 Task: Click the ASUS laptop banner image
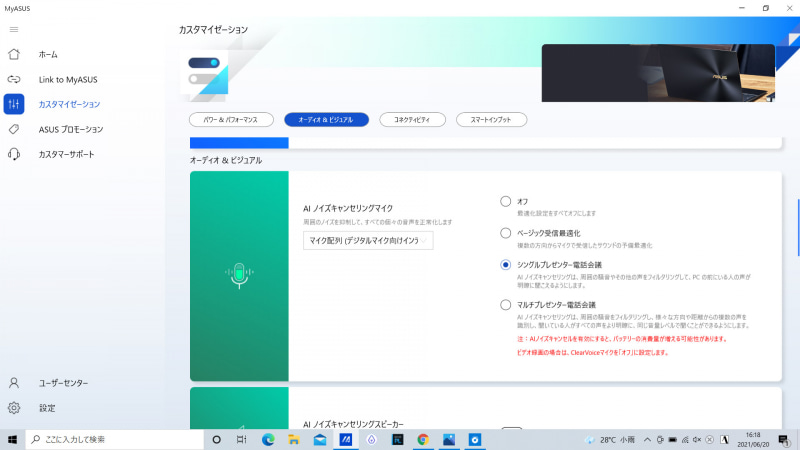(658, 73)
